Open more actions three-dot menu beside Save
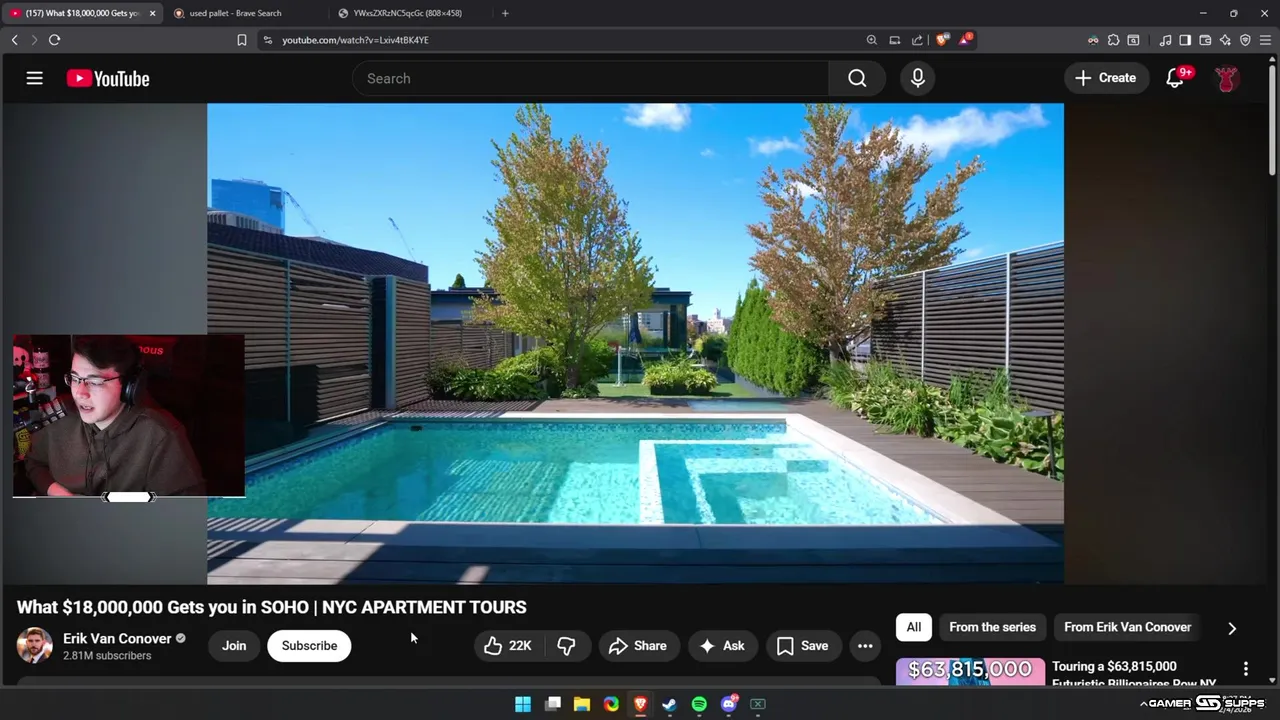 coord(865,646)
